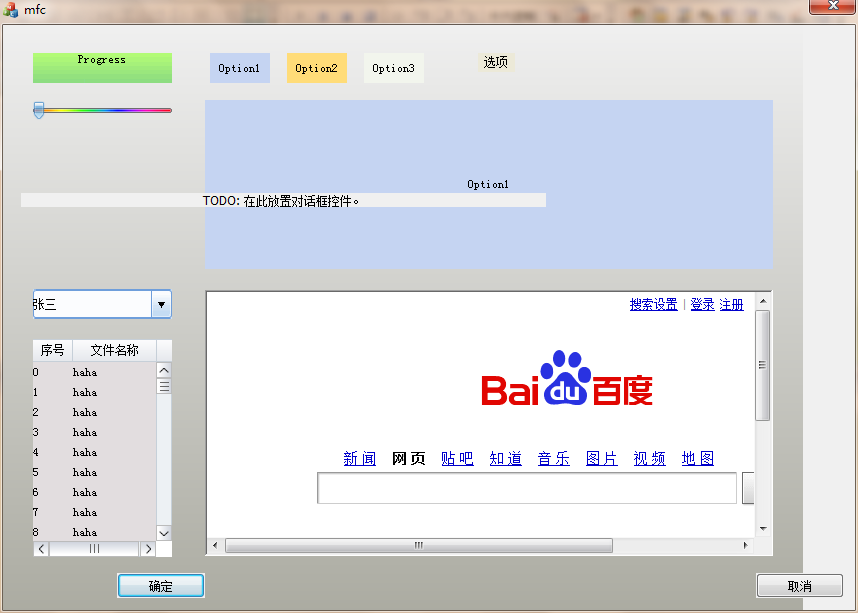Viewport: 858px width, 613px height.
Task: Click the mfc application icon in title bar
Action: point(10,10)
